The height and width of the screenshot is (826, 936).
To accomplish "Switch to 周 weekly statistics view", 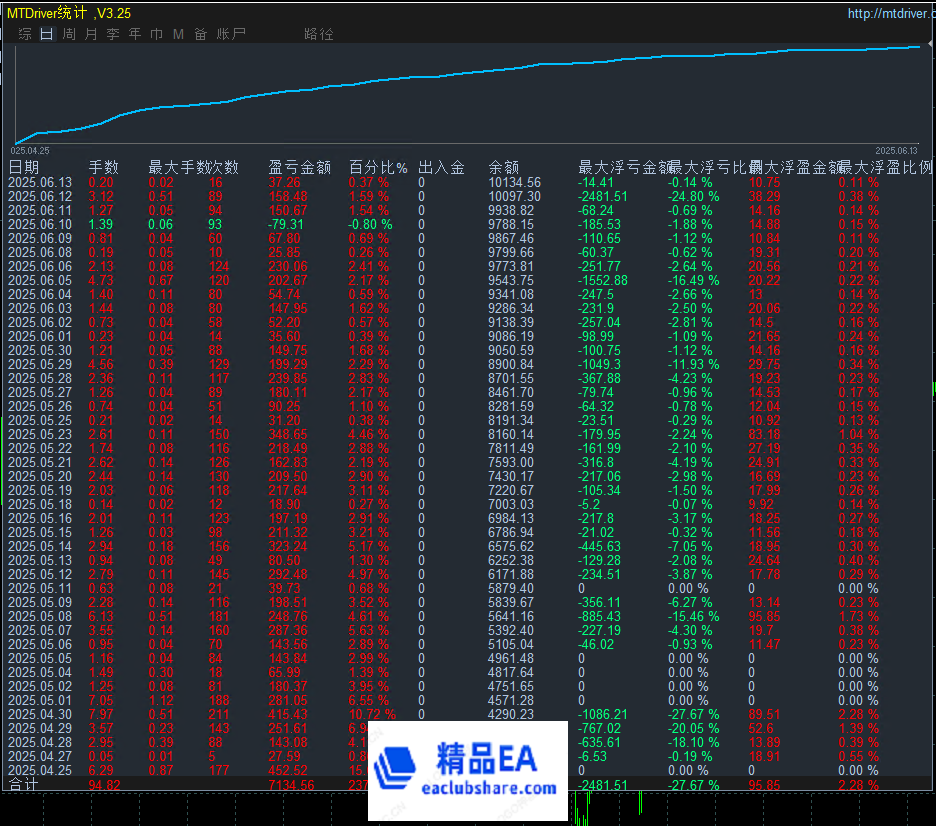I will point(69,33).
